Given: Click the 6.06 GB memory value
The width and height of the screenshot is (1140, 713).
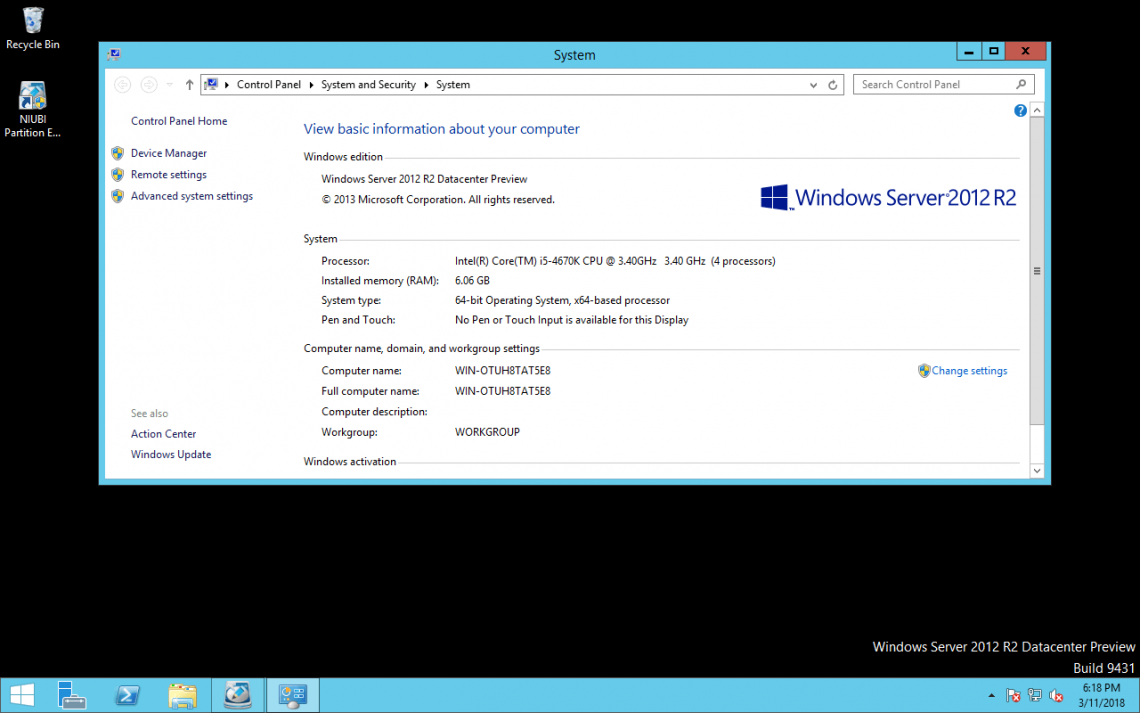Looking at the screenshot, I should tap(472, 281).
